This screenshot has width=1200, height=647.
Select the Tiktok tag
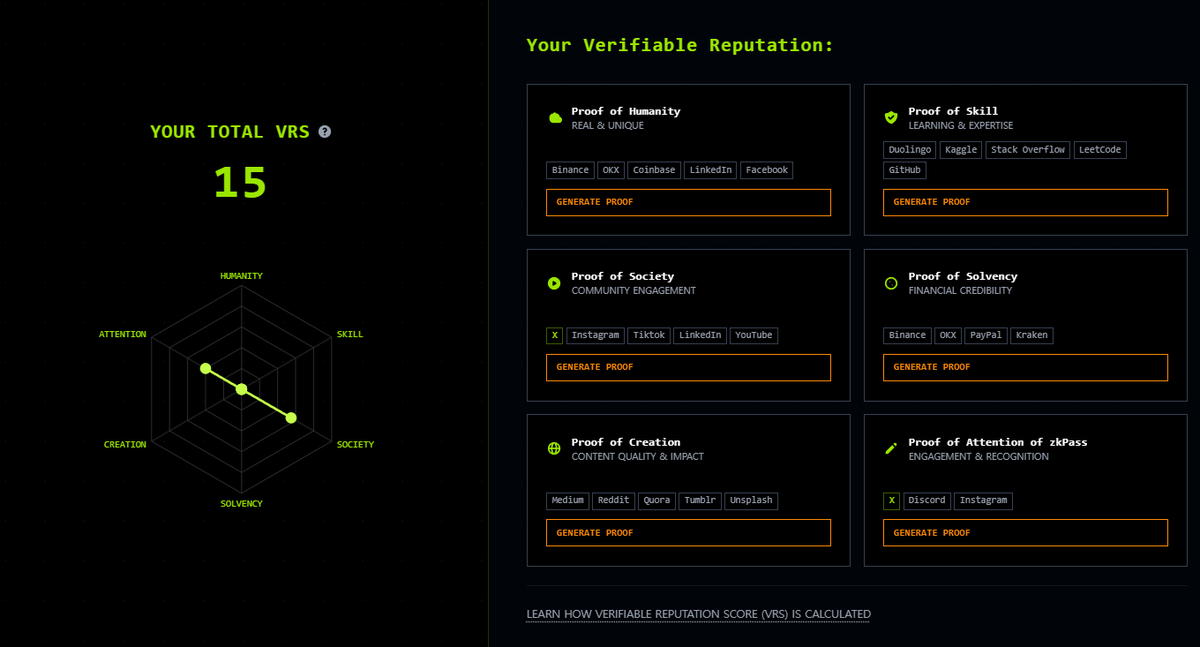click(x=649, y=335)
